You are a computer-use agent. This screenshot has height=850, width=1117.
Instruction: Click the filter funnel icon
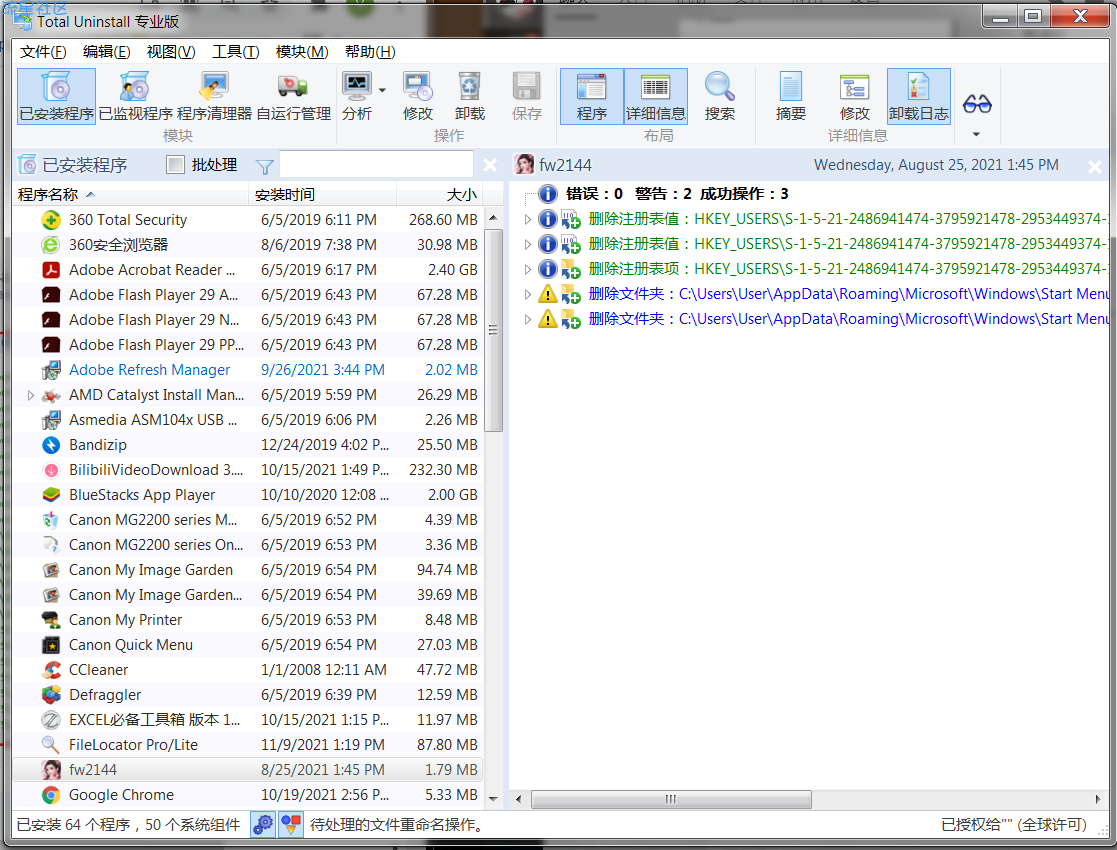tap(264, 166)
